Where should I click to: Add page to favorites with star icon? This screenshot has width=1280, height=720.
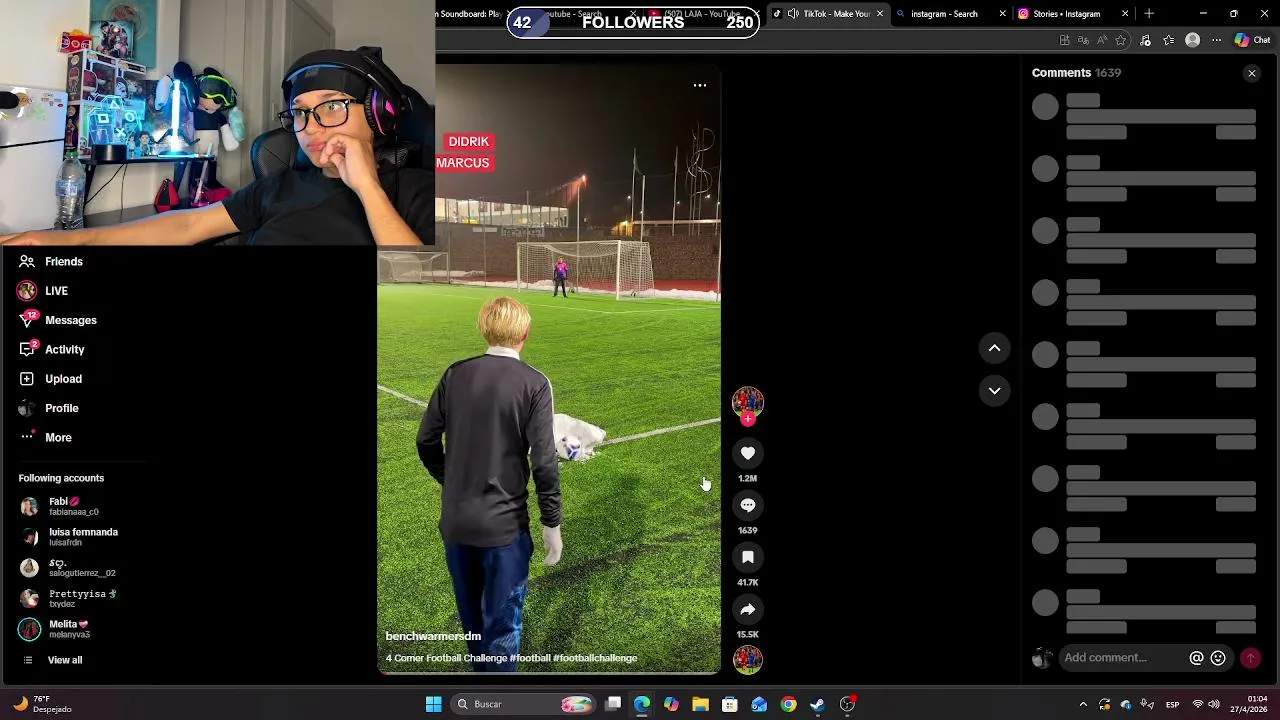[x=1121, y=40]
